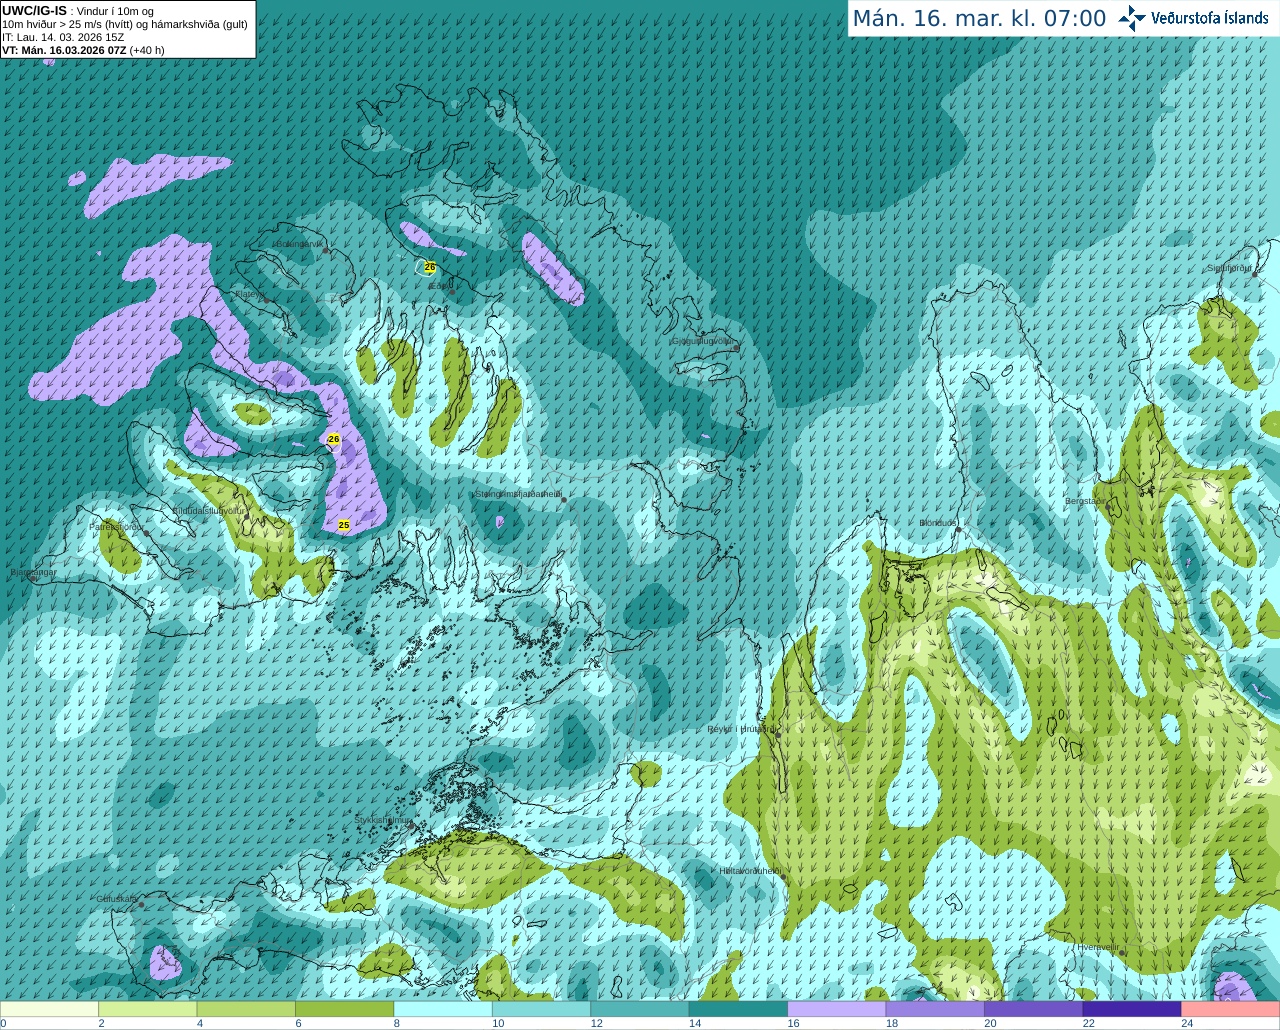Select the 'UWC/IG-IS' model label

[34, 11]
